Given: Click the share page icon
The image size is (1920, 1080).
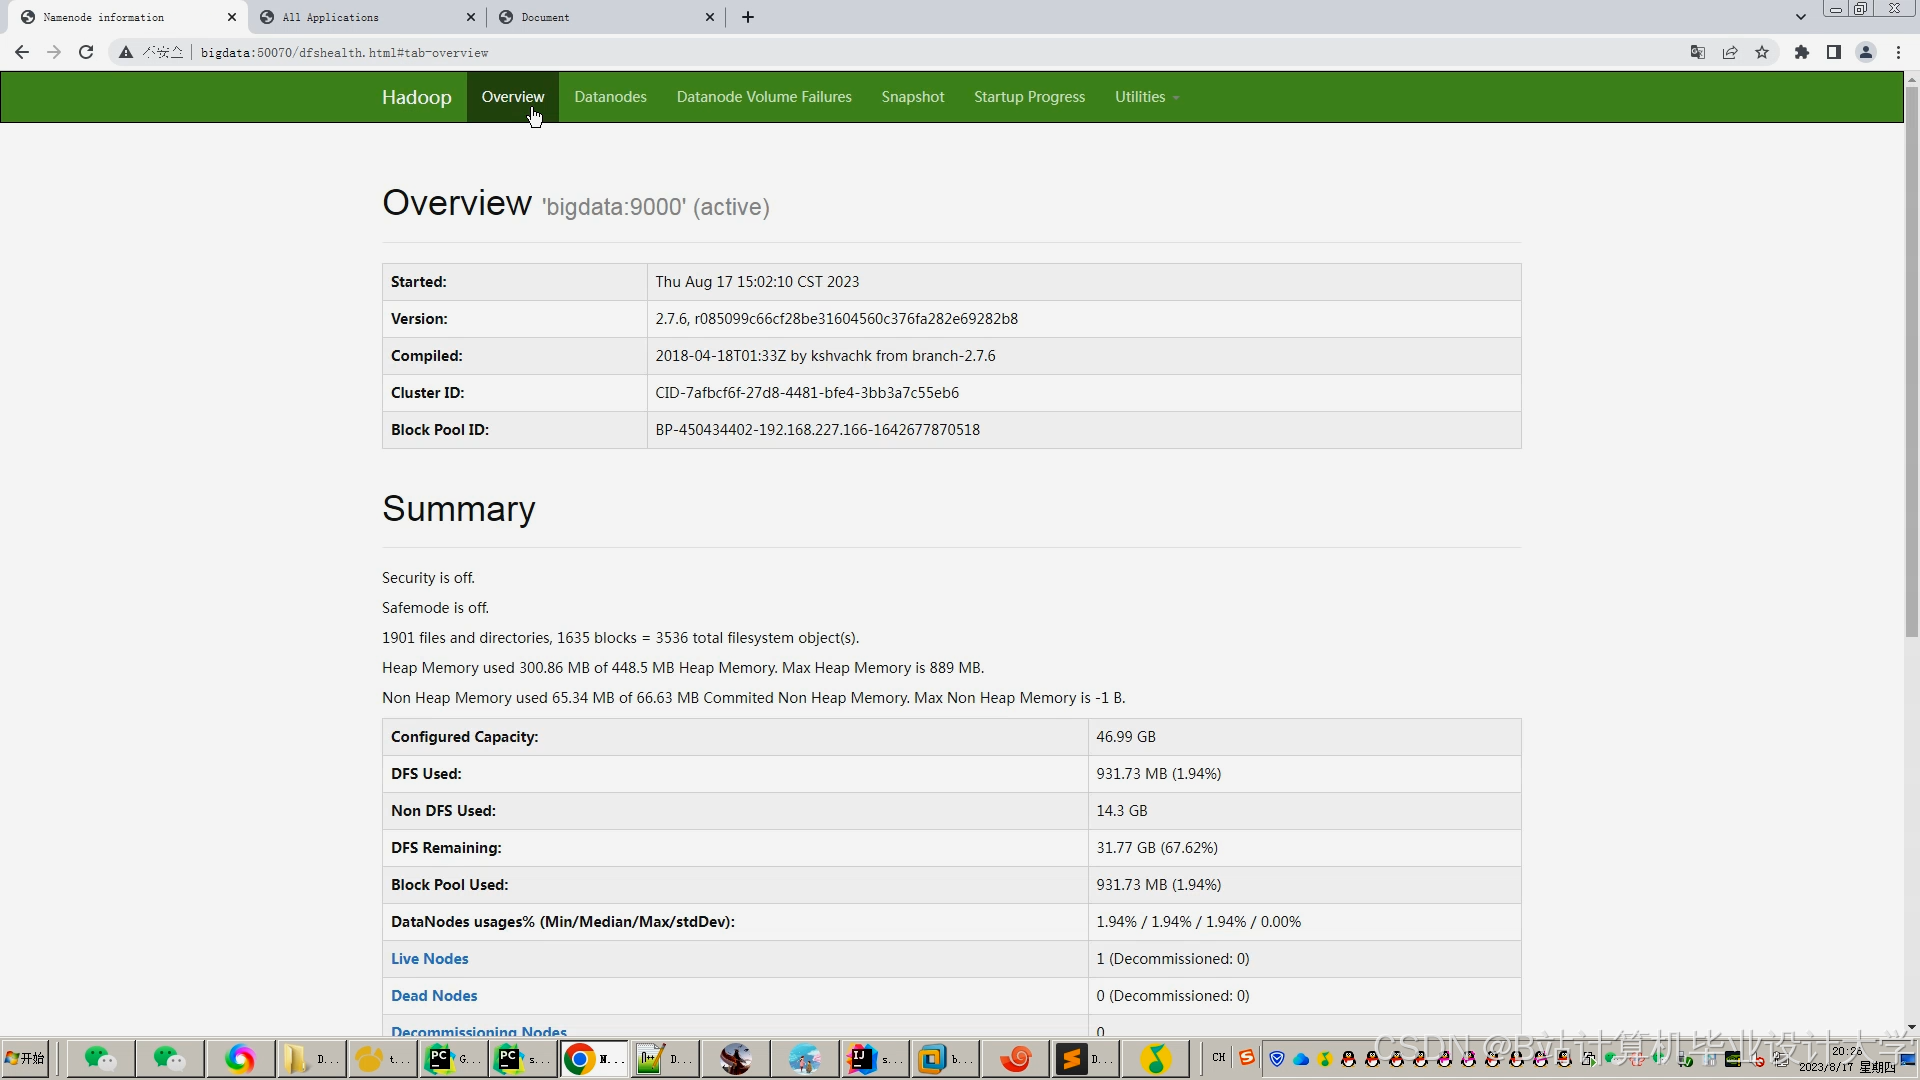Looking at the screenshot, I should coord(1730,52).
